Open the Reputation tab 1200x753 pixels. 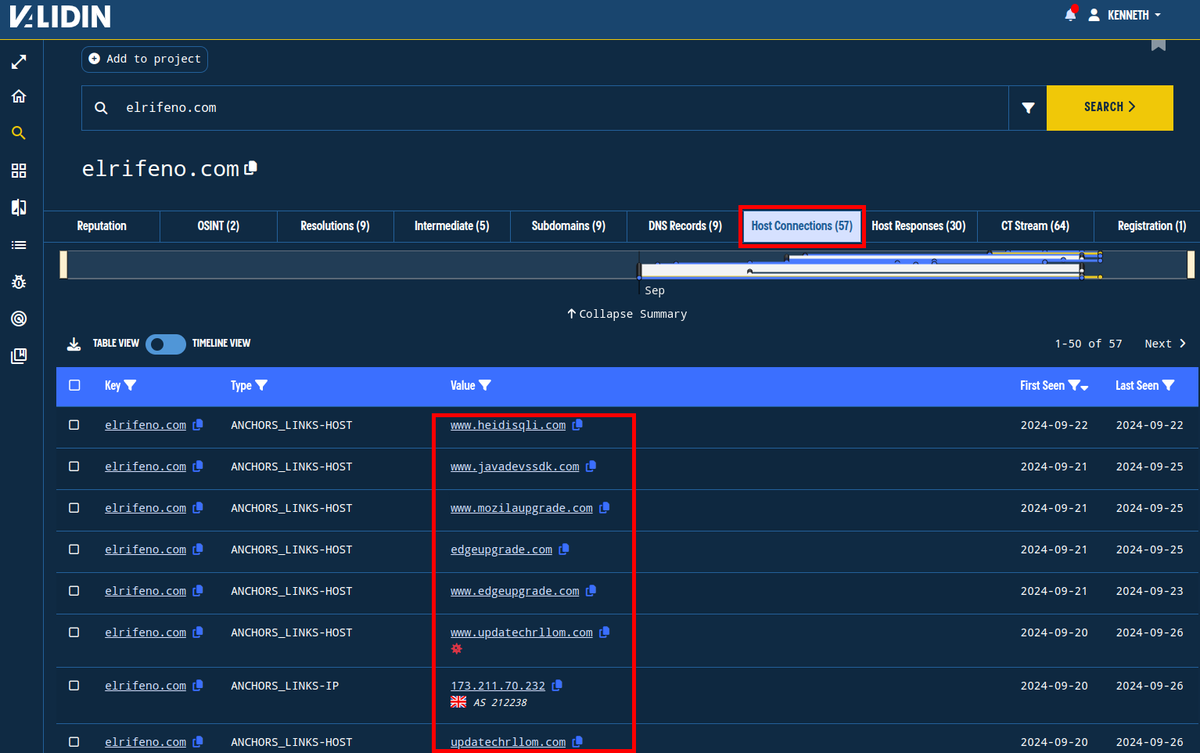click(102, 226)
